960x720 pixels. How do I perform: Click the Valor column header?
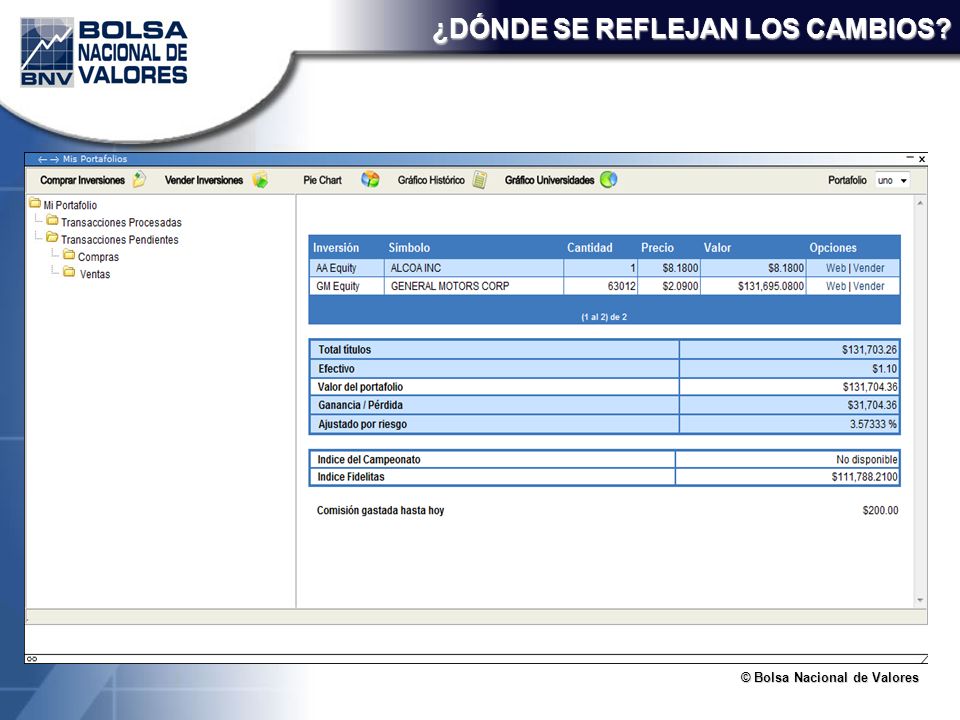point(717,248)
